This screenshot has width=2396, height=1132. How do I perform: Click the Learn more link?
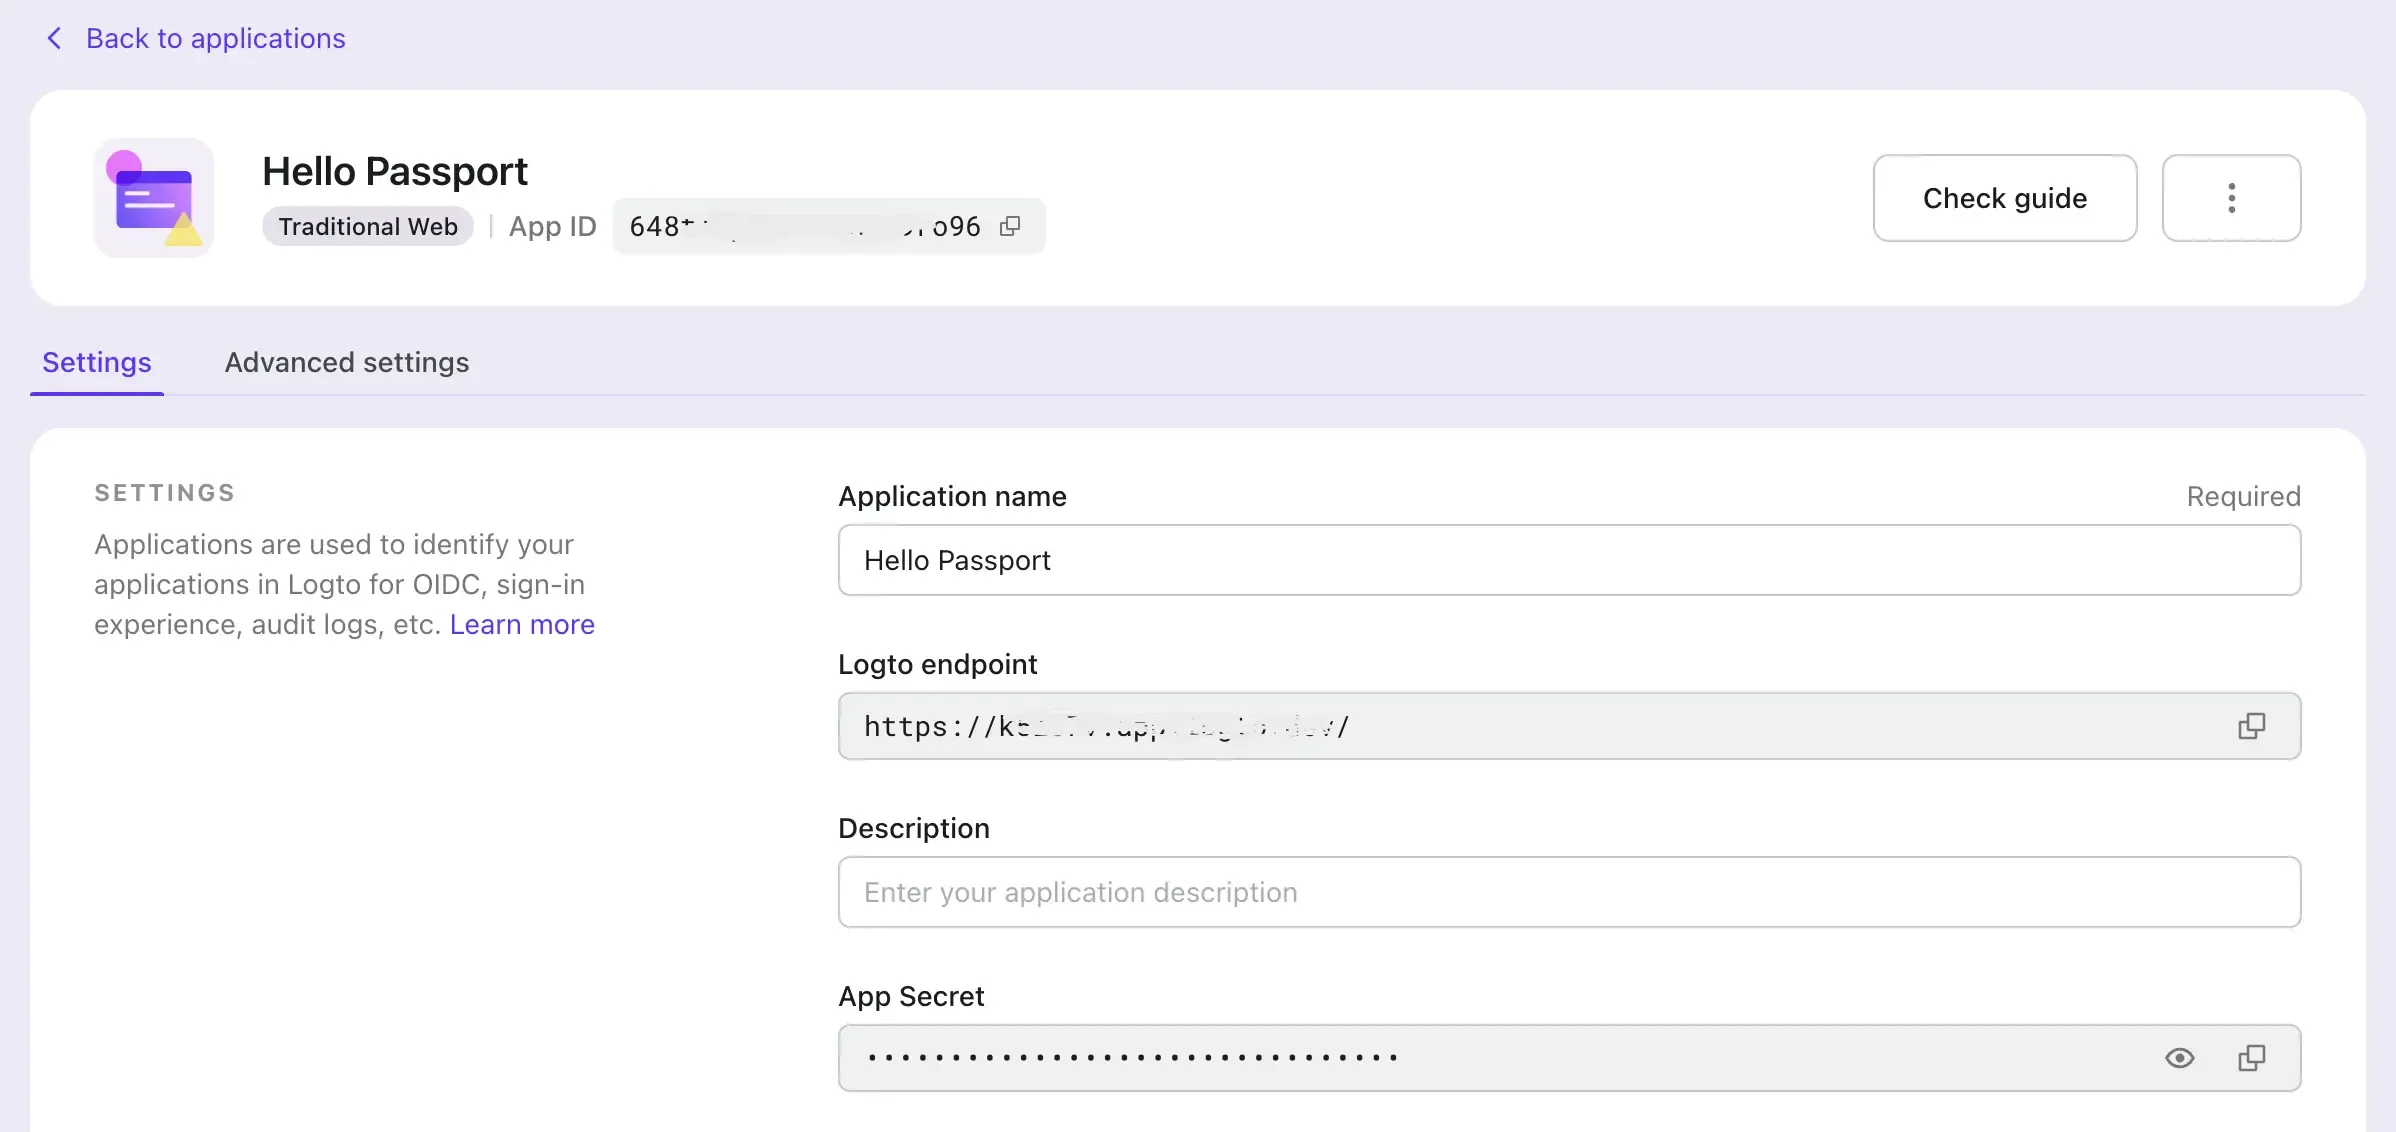click(x=521, y=623)
